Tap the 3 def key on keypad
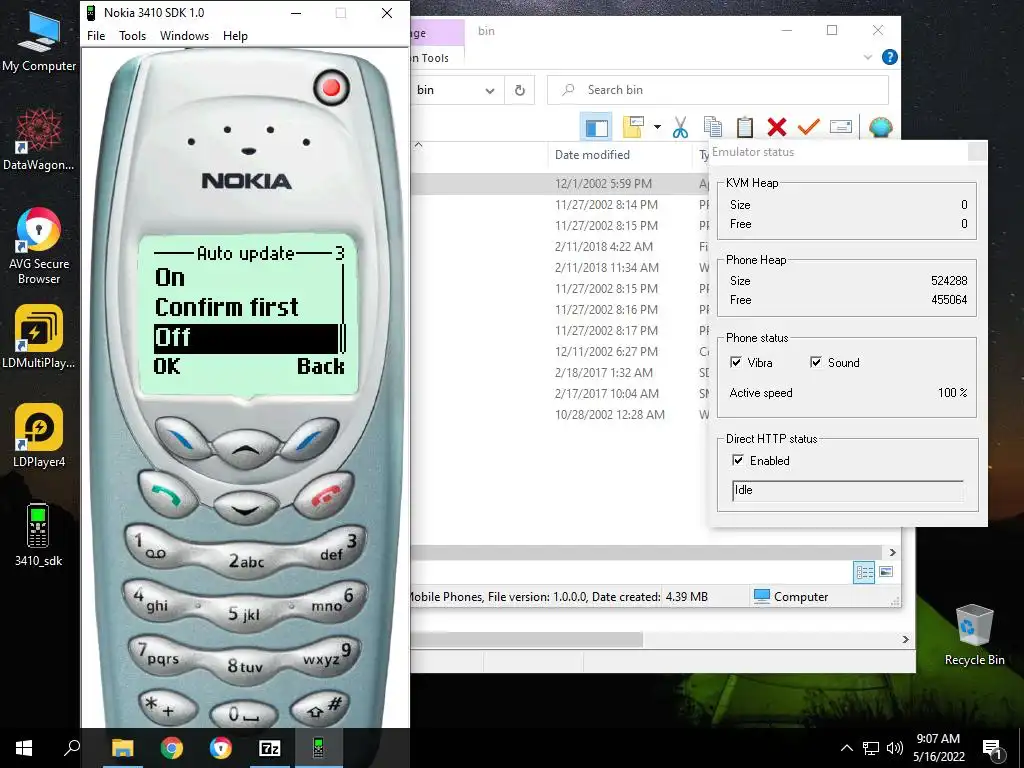This screenshot has height=768, width=1024. pyautogui.click(x=337, y=547)
